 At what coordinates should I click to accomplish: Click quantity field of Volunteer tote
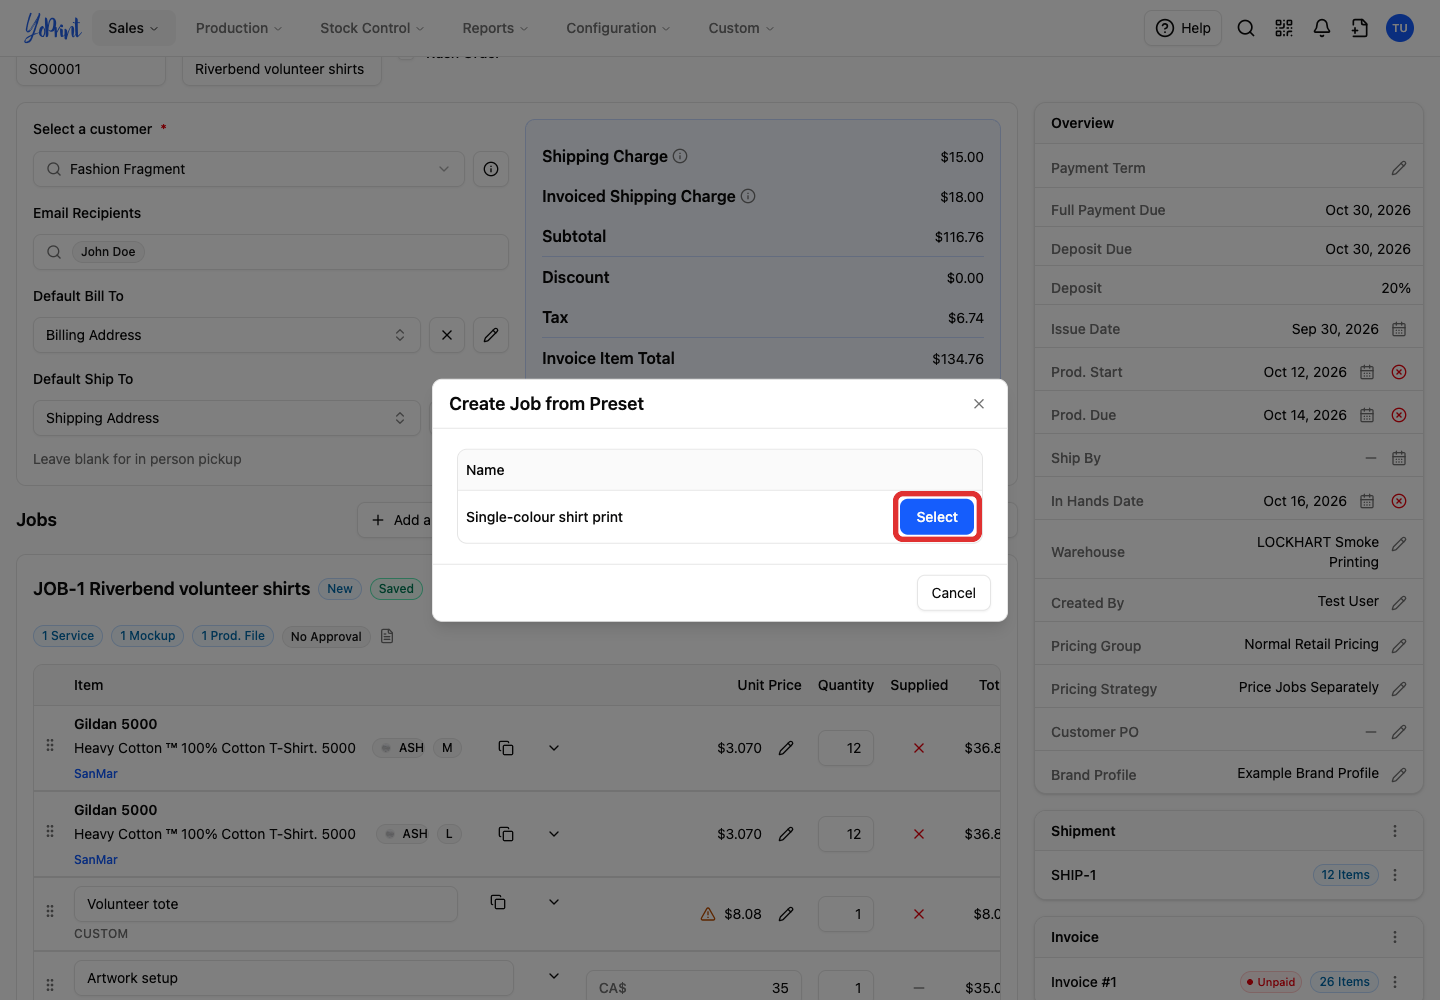[x=846, y=914]
